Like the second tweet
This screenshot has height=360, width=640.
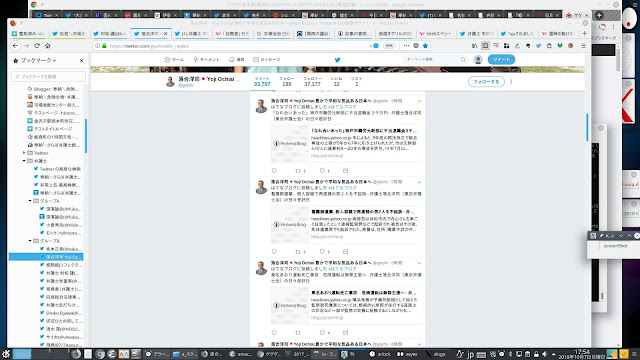(x=322, y=251)
